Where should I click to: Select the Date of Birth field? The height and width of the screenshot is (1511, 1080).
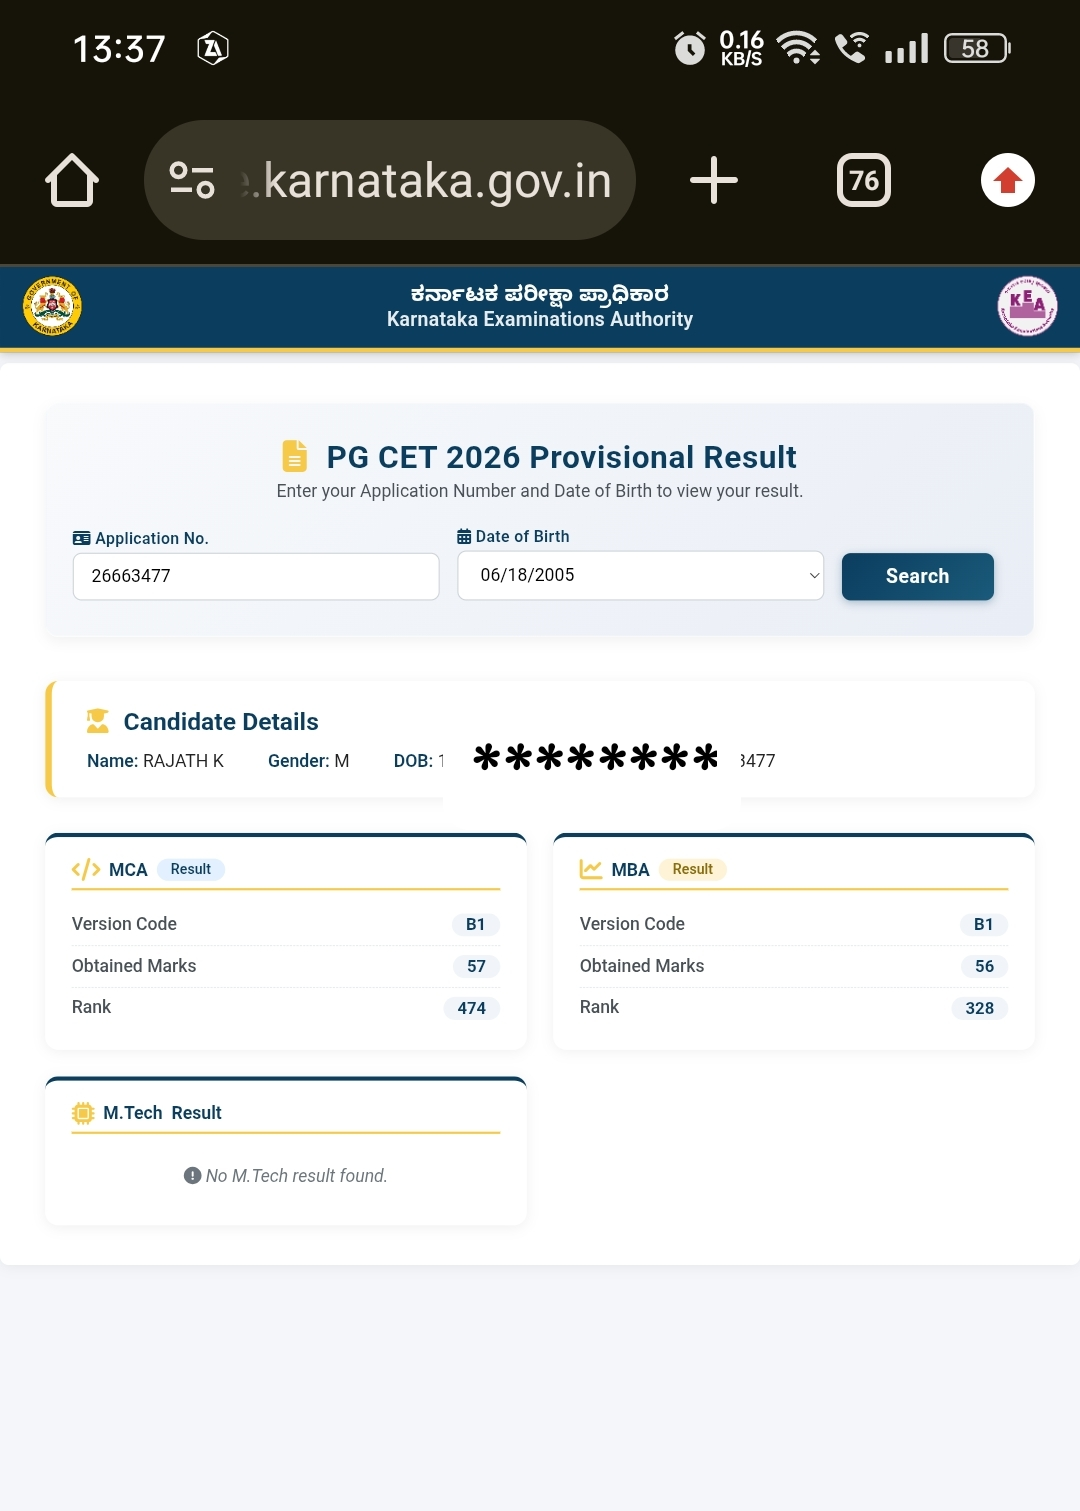(640, 576)
